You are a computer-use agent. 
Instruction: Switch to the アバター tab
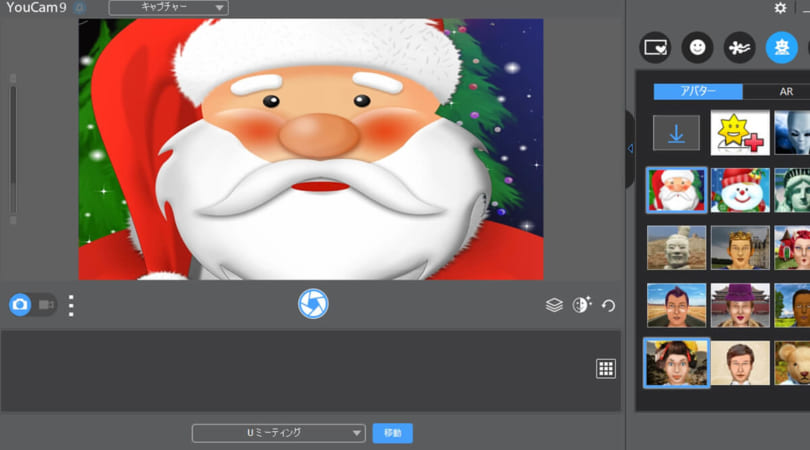(698, 91)
